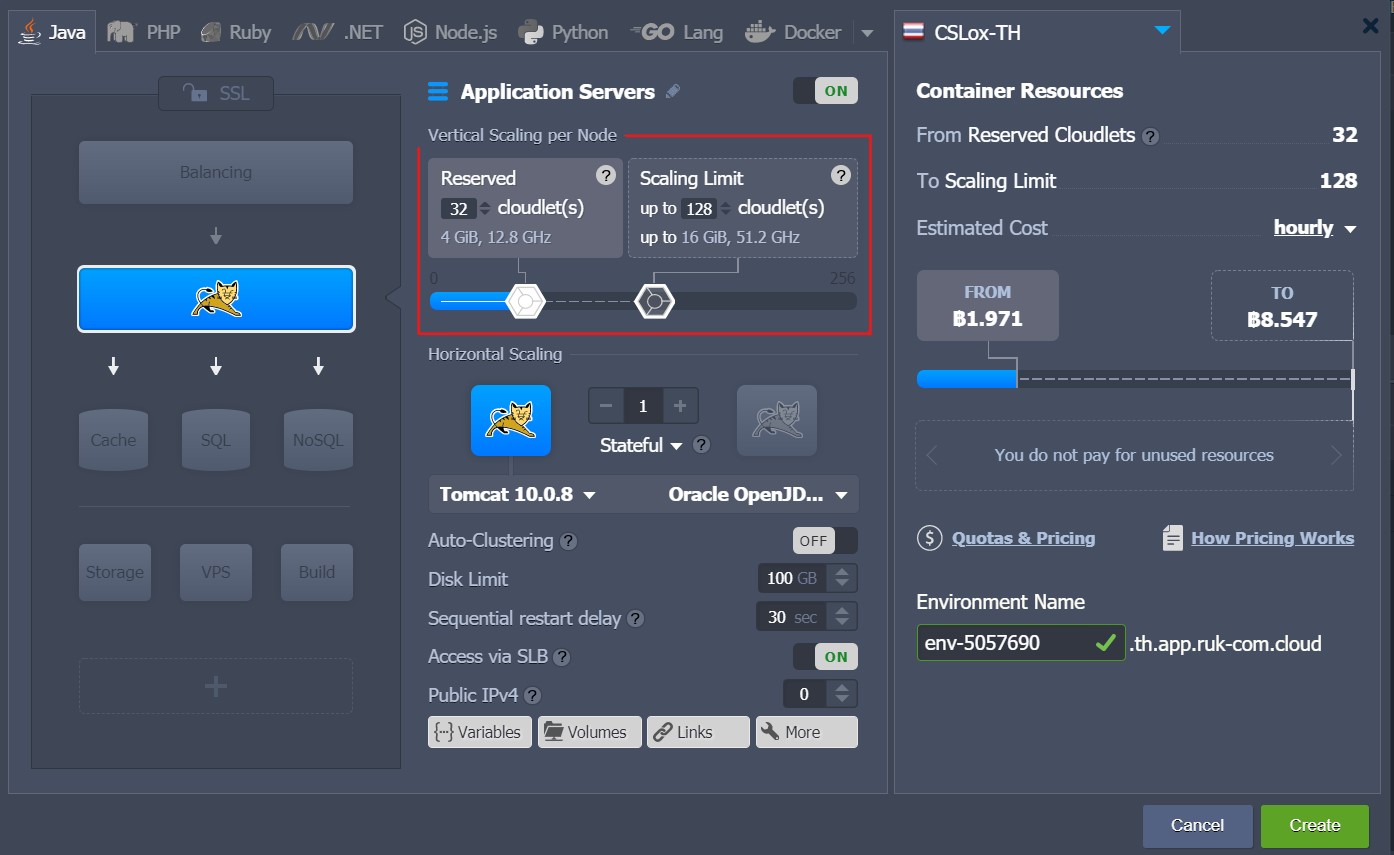Show help for Access via SLB
Image resolution: width=1394 pixels, height=855 pixels.
click(562, 657)
